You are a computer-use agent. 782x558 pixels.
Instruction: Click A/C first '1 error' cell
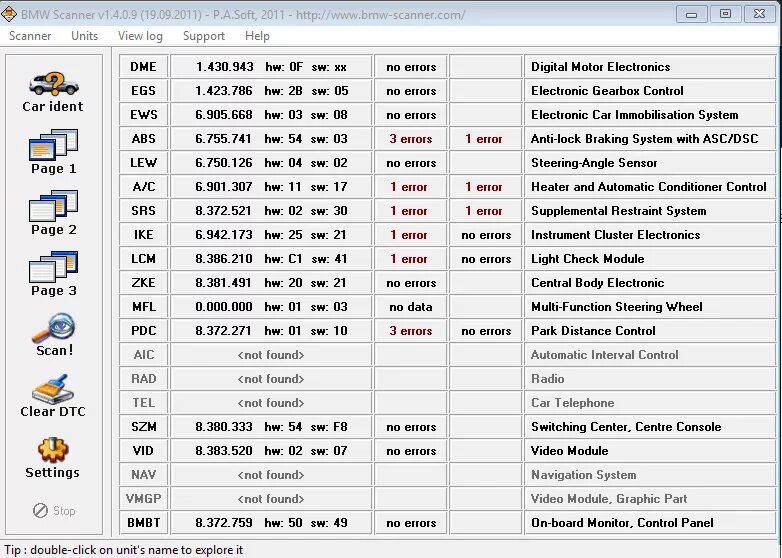coord(411,186)
